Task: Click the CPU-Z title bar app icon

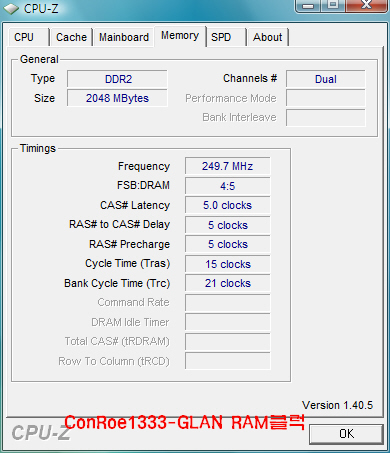Action: point(11,9)
